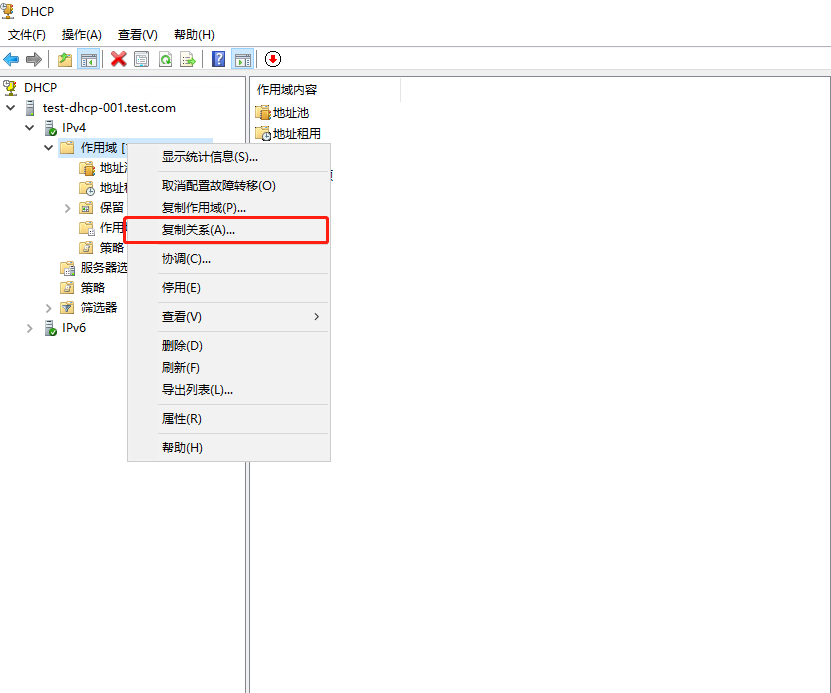Click the 地址池 icon in right pane
Viewport: 831px width, 693px height.
[263, 112]
